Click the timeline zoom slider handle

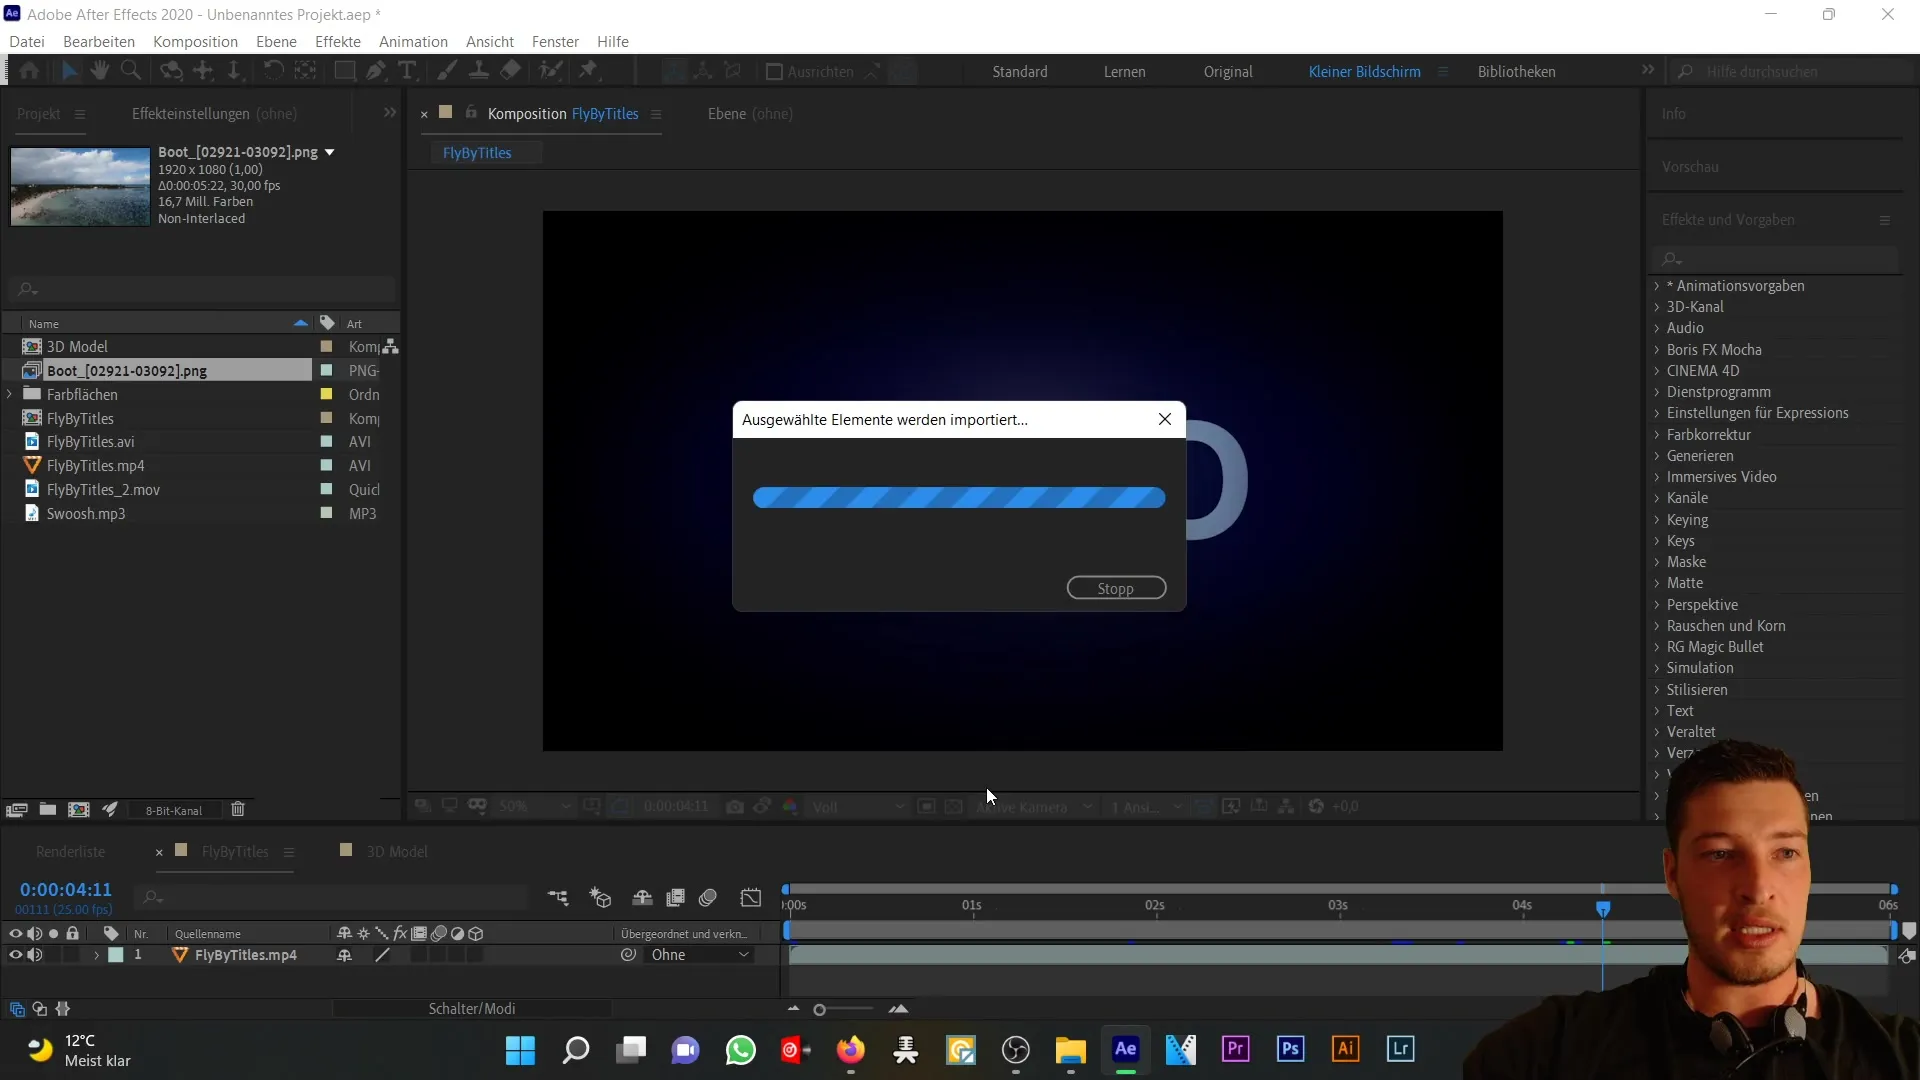pos(819,1010)
